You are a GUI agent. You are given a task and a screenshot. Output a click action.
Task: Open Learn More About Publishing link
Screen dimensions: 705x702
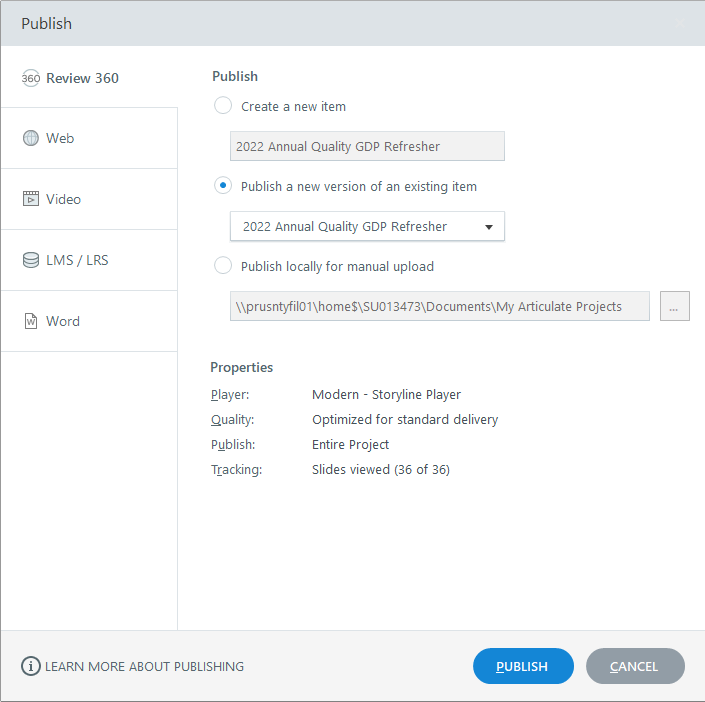(145, 666)
